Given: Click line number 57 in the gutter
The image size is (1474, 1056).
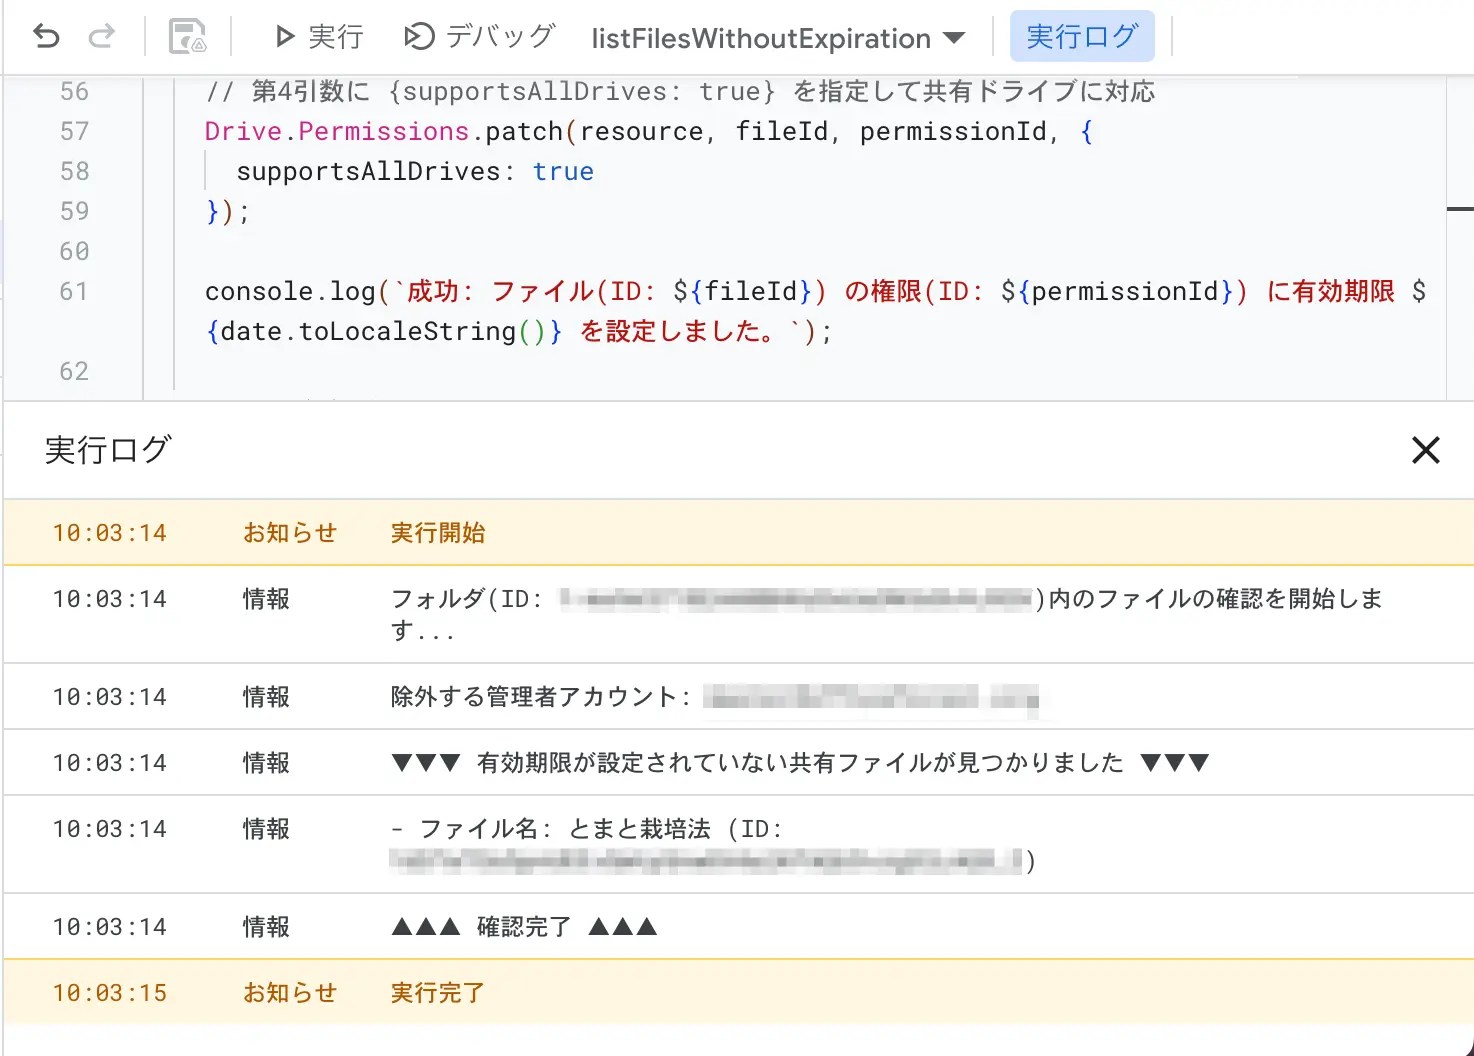Looking at the screenshot, I should pos(74,131).
